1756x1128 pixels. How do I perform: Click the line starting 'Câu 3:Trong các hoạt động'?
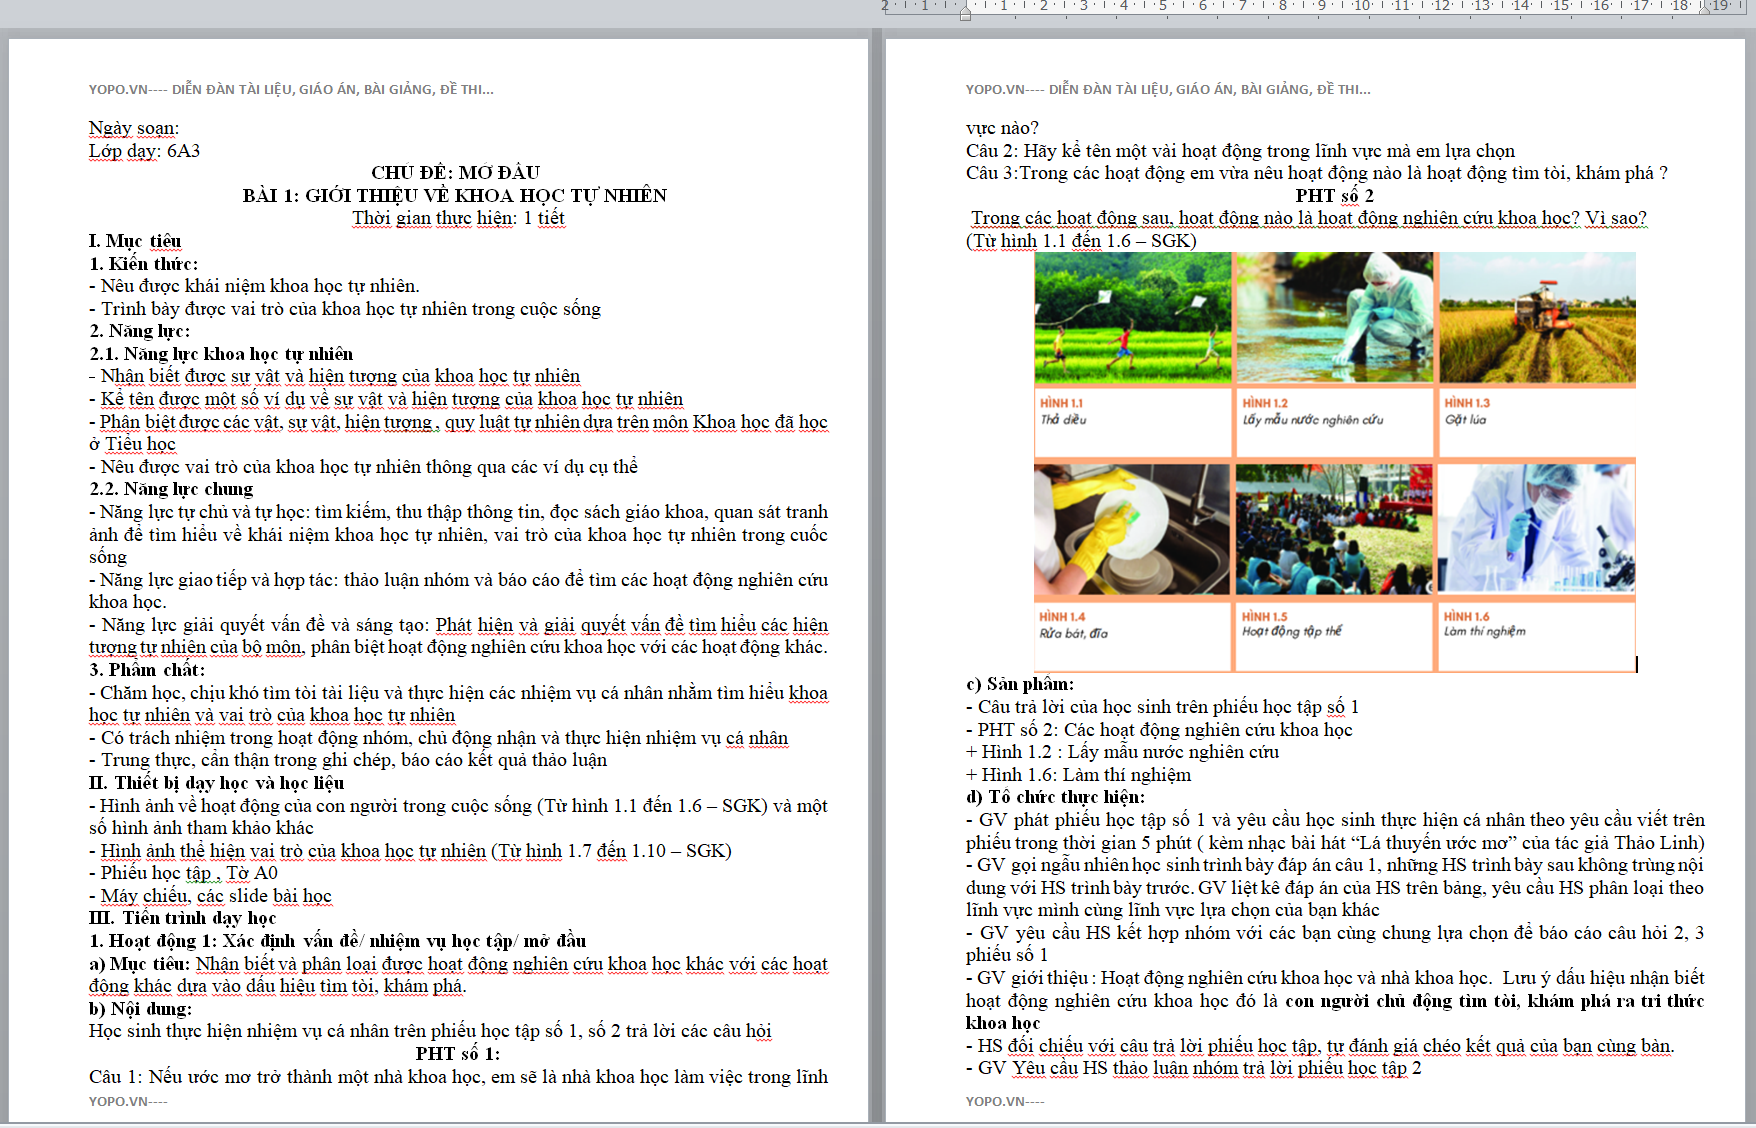pyautogui.click(x=1317, y=173)
